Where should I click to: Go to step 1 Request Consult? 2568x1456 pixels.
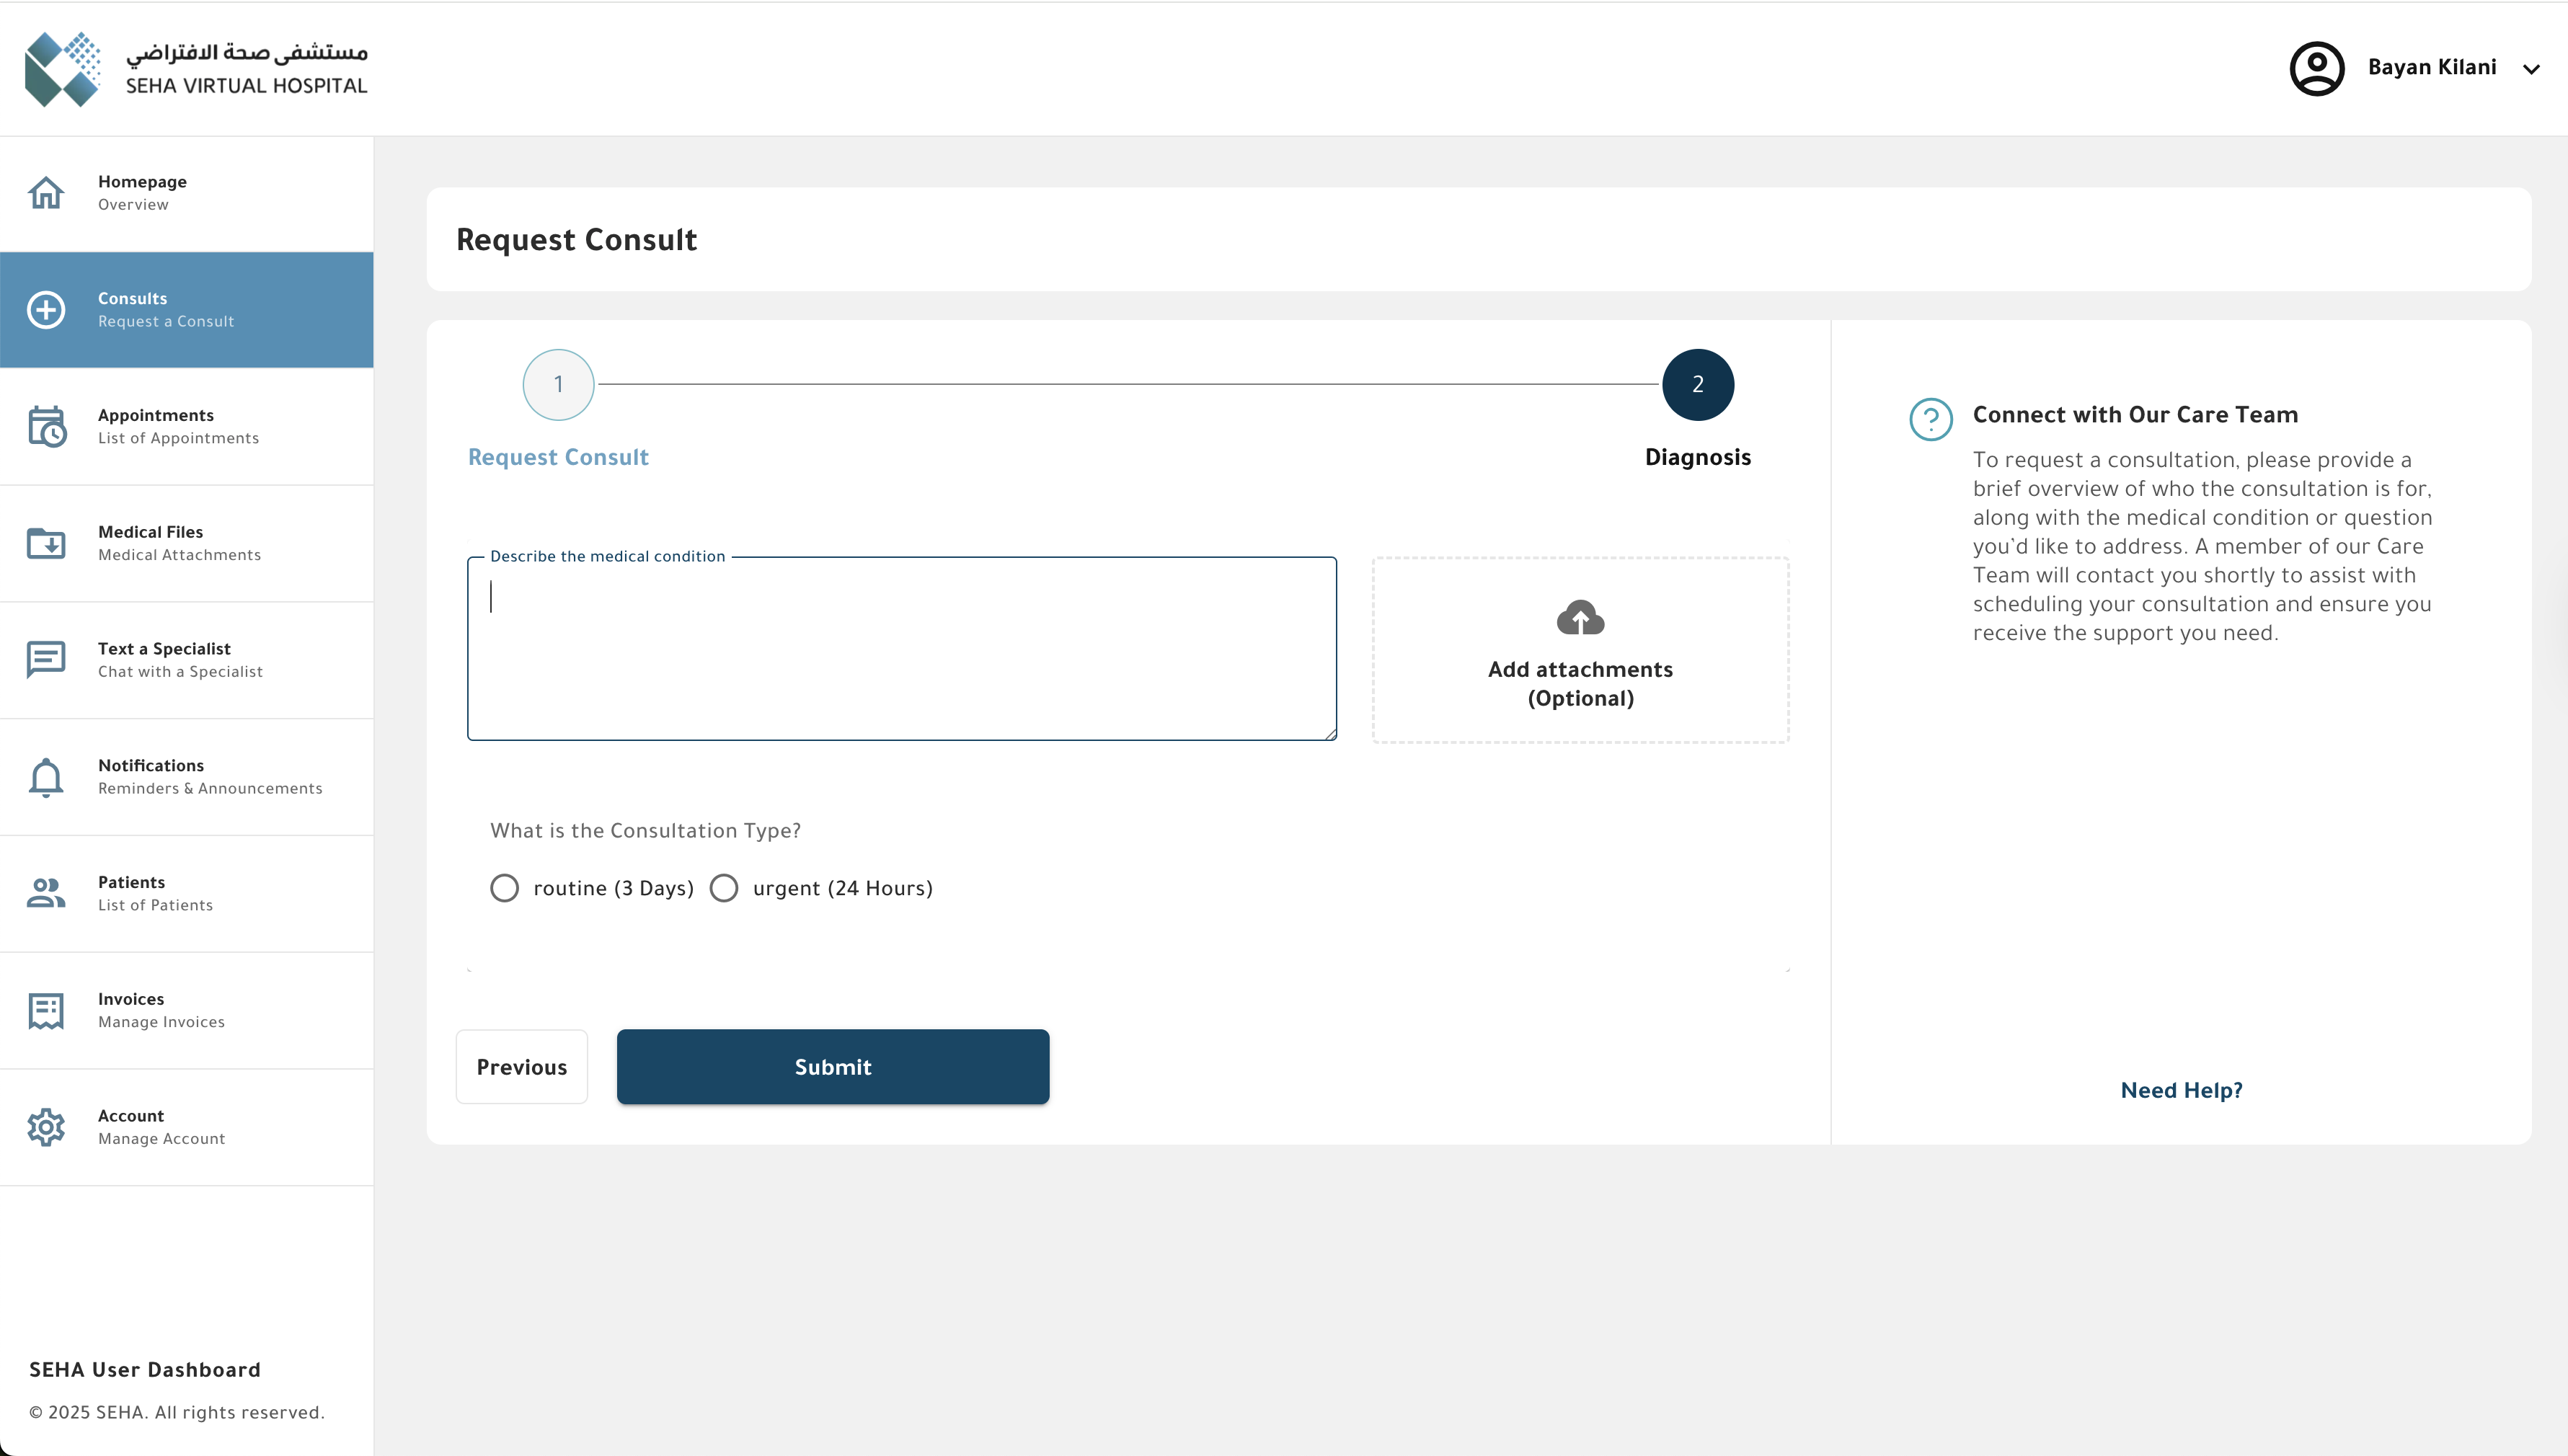point(558,385)
